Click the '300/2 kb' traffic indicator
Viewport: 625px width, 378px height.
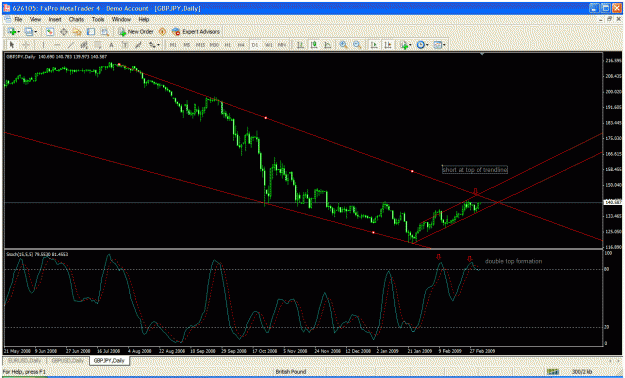[x=583, y=372]
